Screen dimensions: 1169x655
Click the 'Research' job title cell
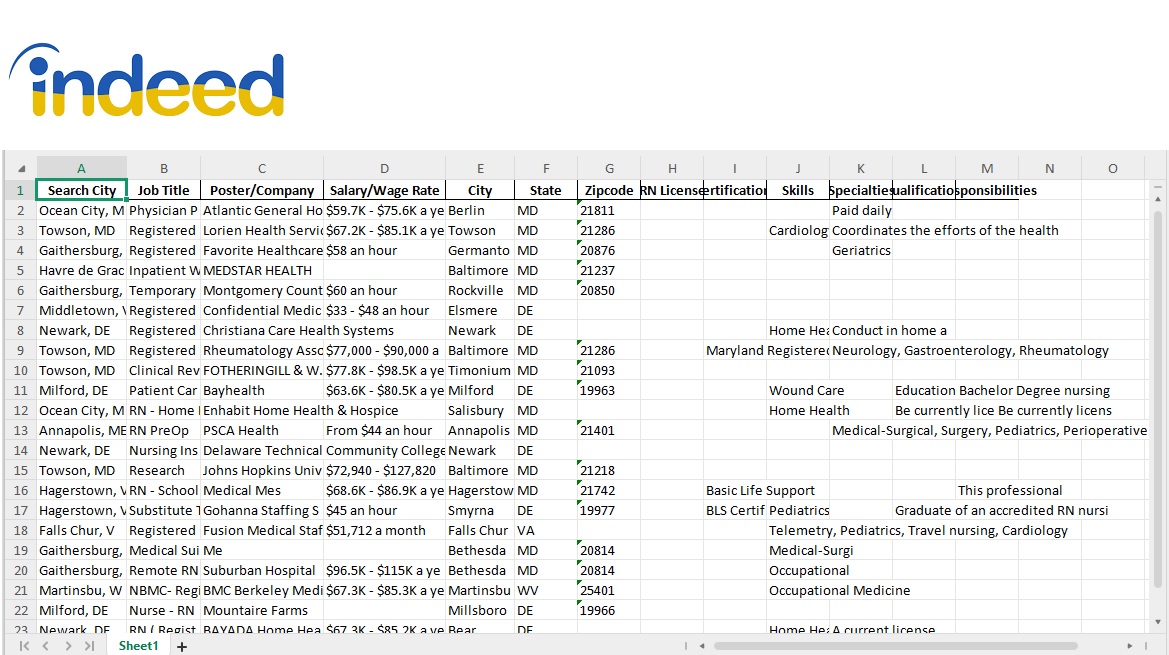pyautogui.click(x=163, y=471)
